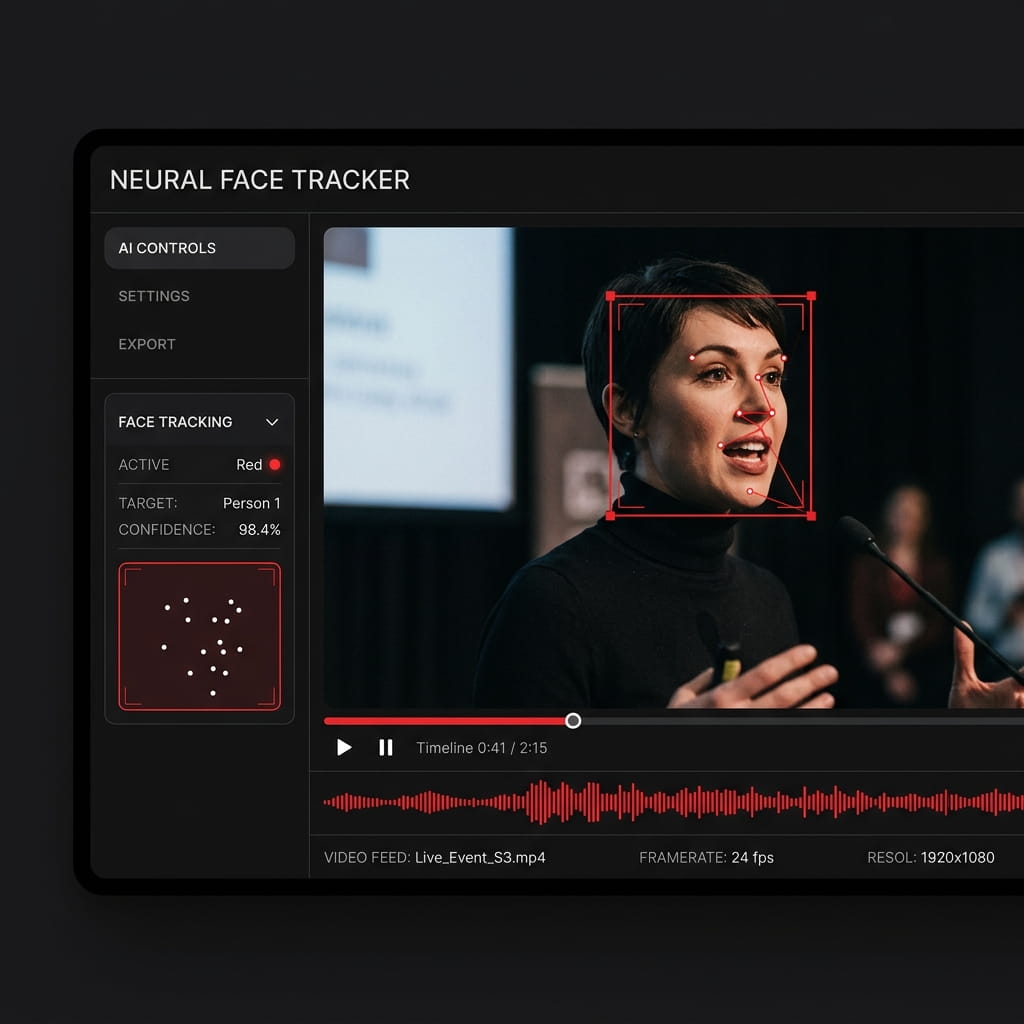Image resolution: width=1024 pixels, height=1024 pixels.
Task: Switch to the Settings menu item
Action: (x=154, y=296)
